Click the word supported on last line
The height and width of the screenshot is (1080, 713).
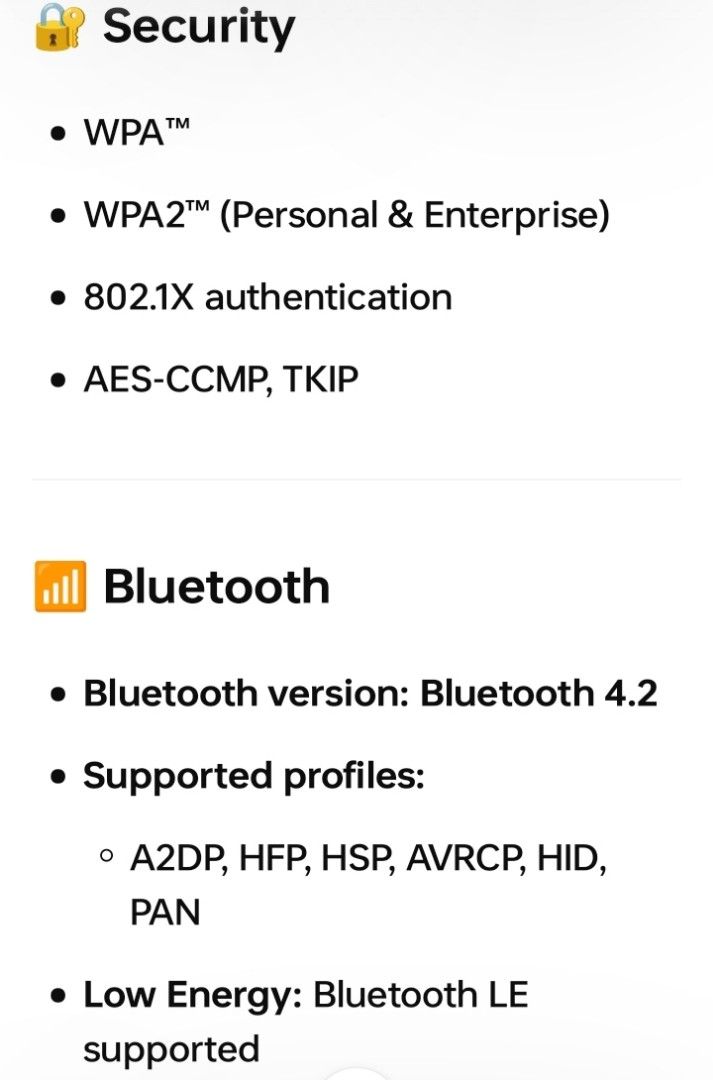pos(170,1049)
